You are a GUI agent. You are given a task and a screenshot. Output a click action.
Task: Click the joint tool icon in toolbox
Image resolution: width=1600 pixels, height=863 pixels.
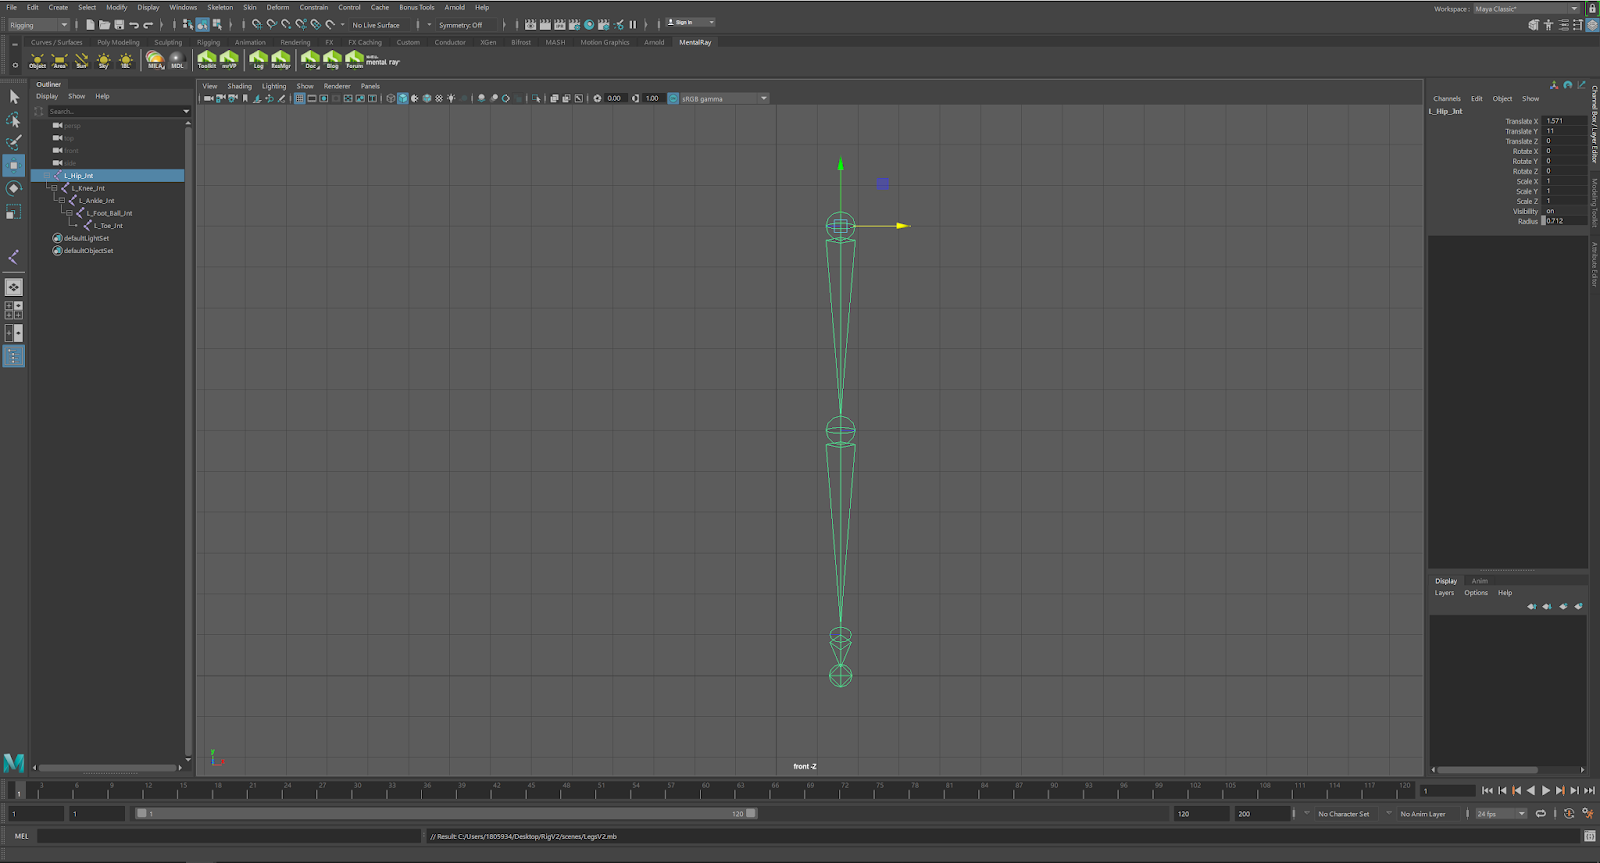(14, 257)
